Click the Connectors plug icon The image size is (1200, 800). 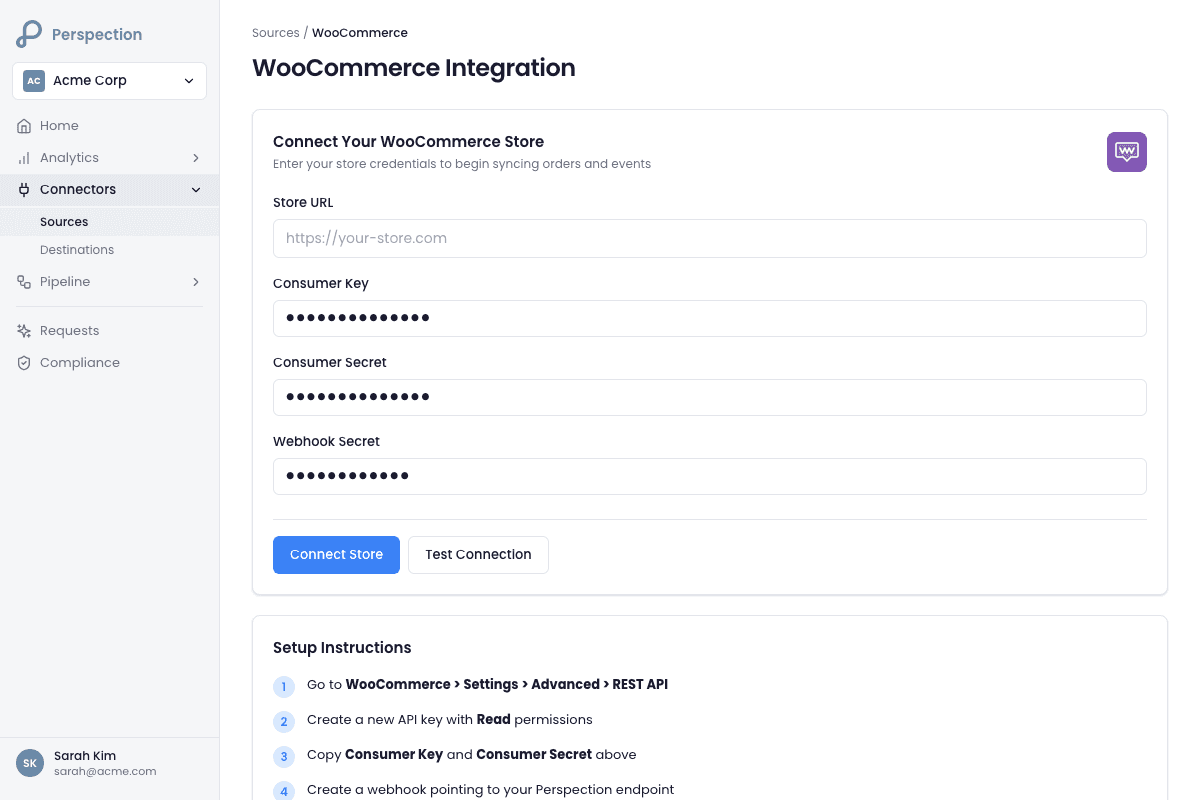tap(24, 190)
